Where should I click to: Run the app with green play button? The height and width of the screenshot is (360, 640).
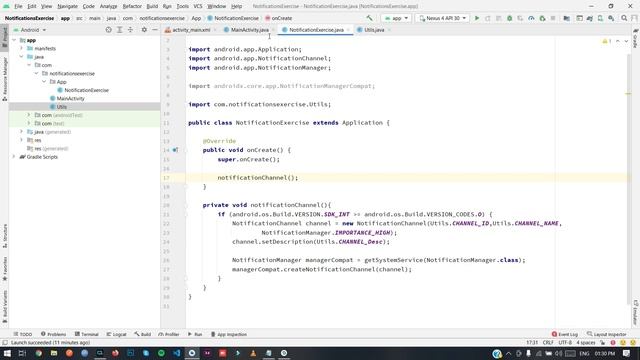coord(476,18)
